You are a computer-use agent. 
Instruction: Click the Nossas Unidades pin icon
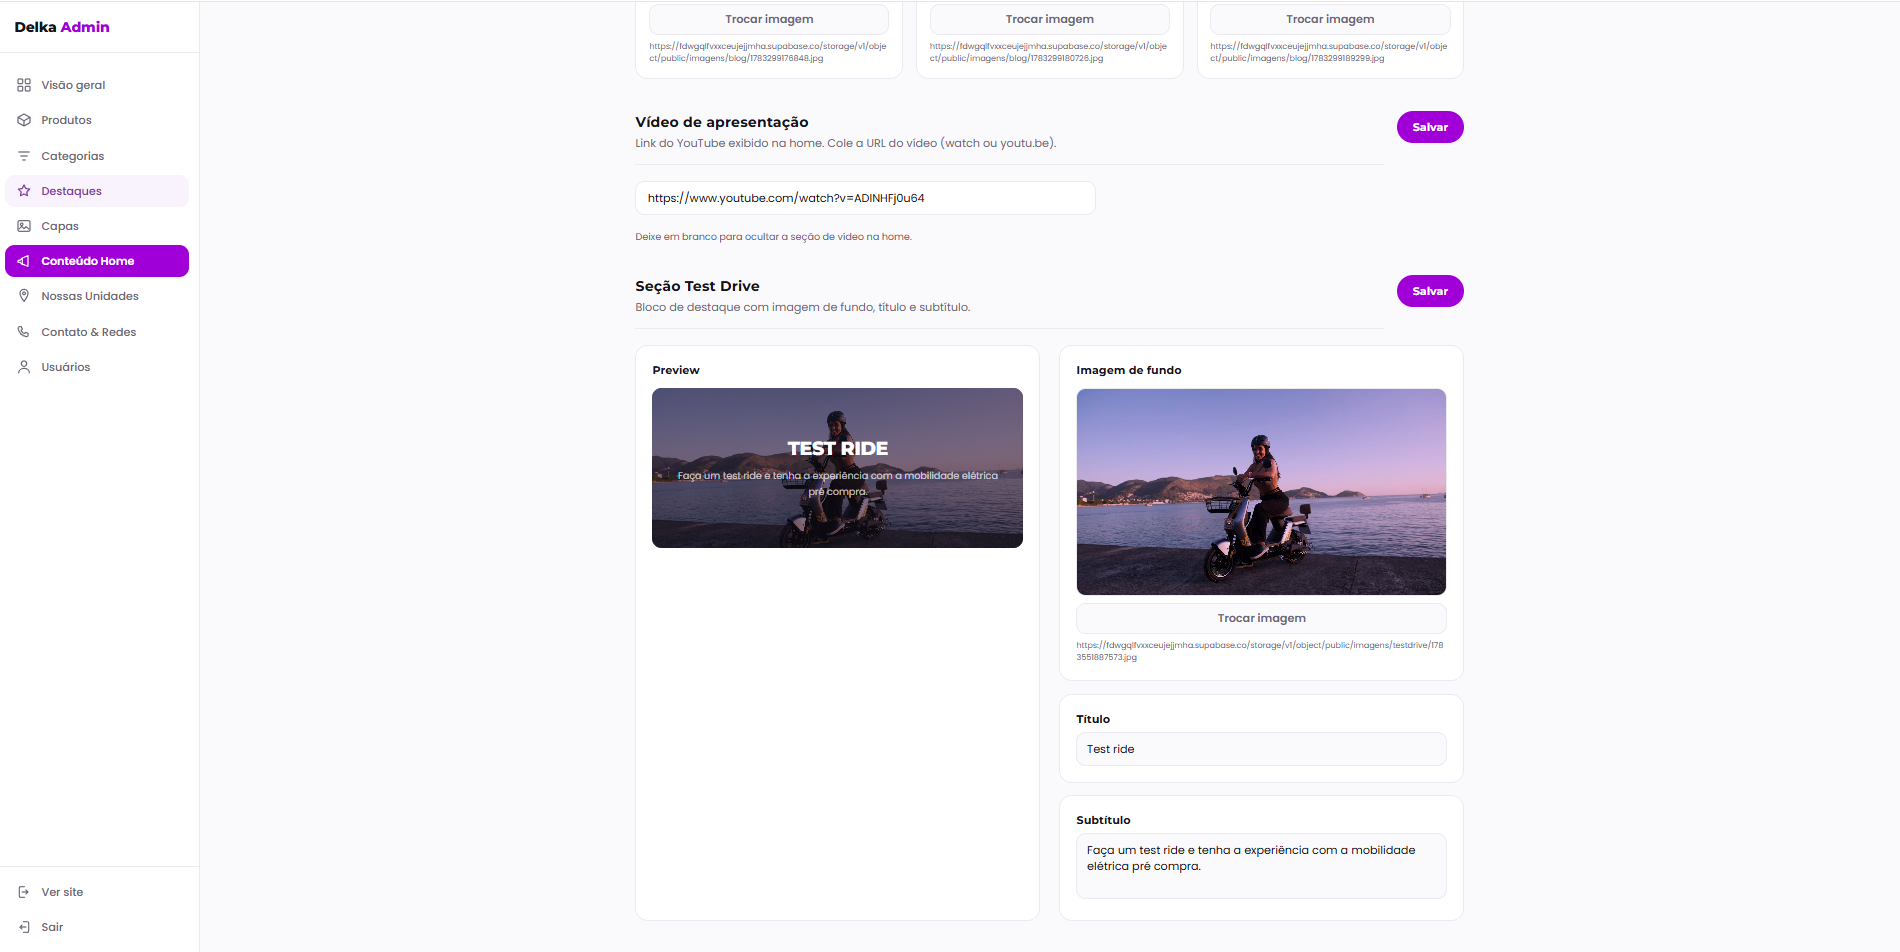click(24, 296)
